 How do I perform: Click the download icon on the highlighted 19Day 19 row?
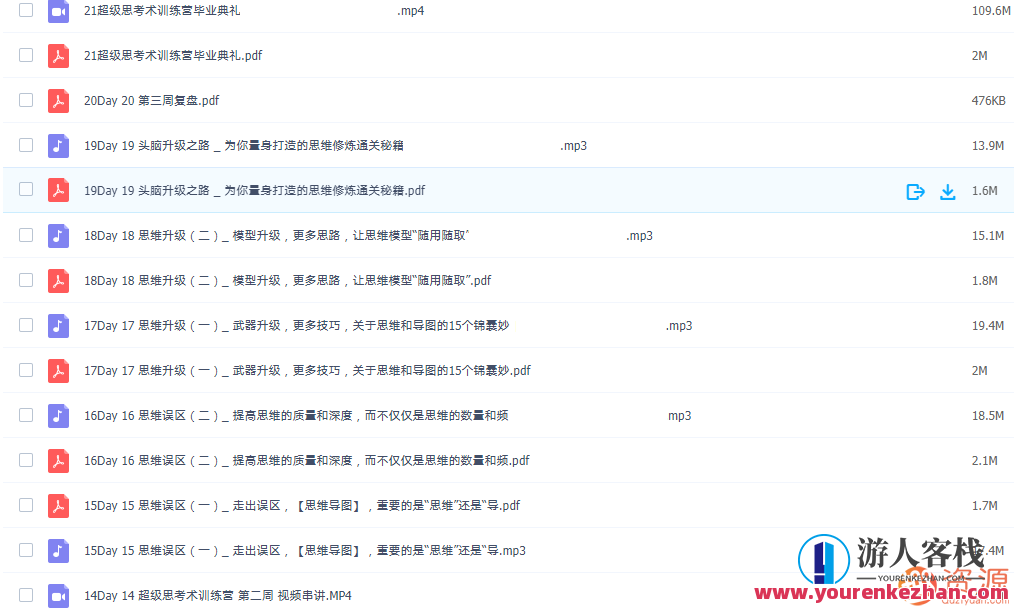coord(947,190)
